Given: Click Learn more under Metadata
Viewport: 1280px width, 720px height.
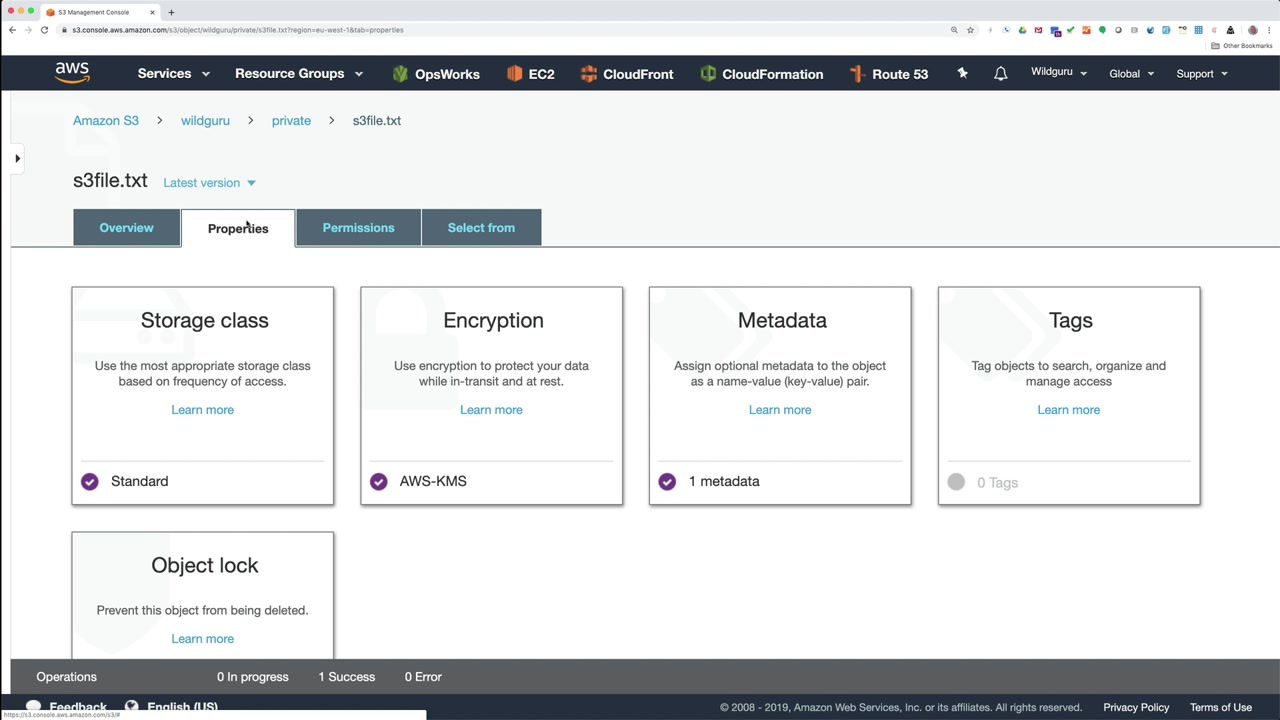Looking at the screenshot, I should point(780,410).
